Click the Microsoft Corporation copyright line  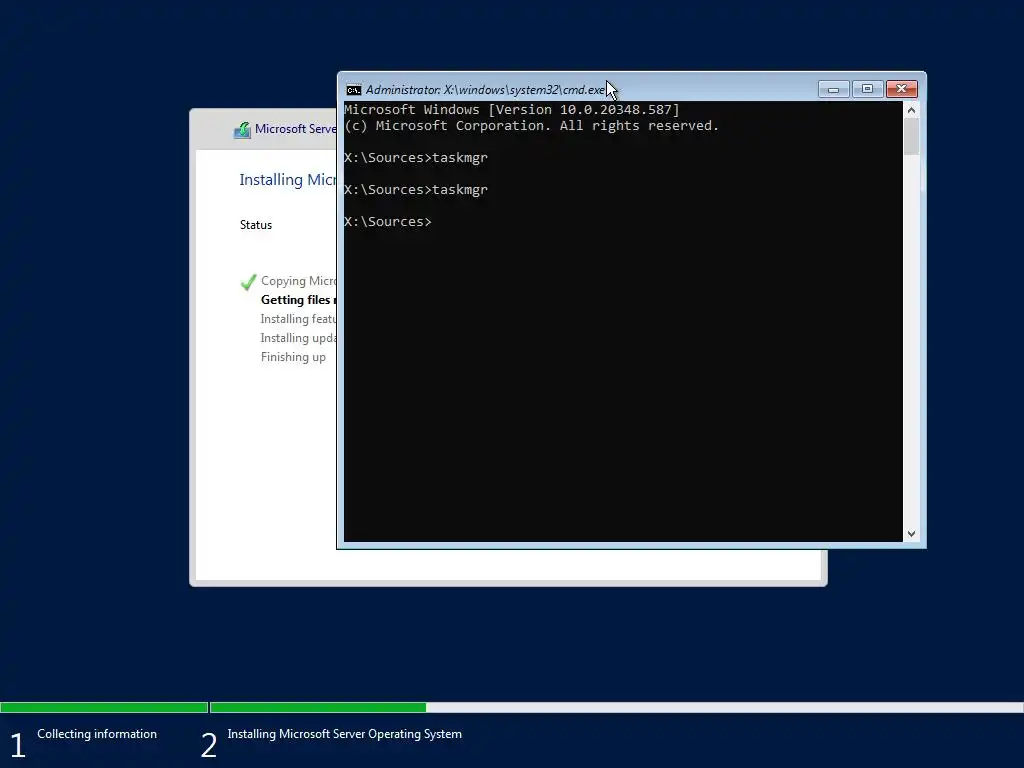tap(532, 125)
